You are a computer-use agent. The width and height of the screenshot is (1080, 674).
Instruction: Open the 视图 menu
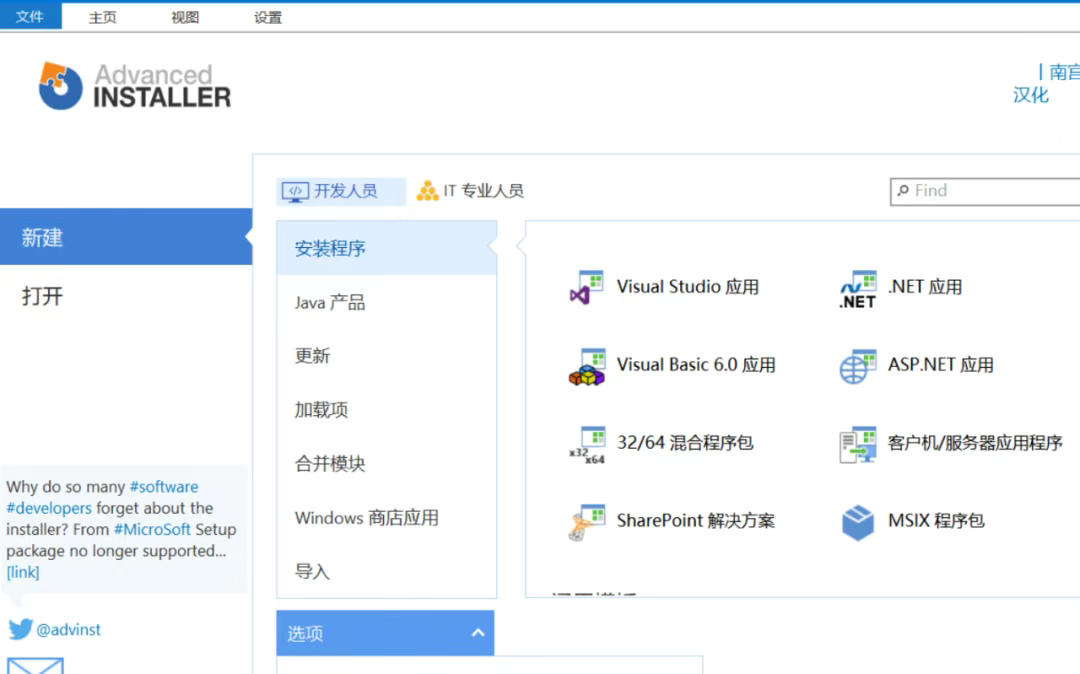click(x=184, y=15)
